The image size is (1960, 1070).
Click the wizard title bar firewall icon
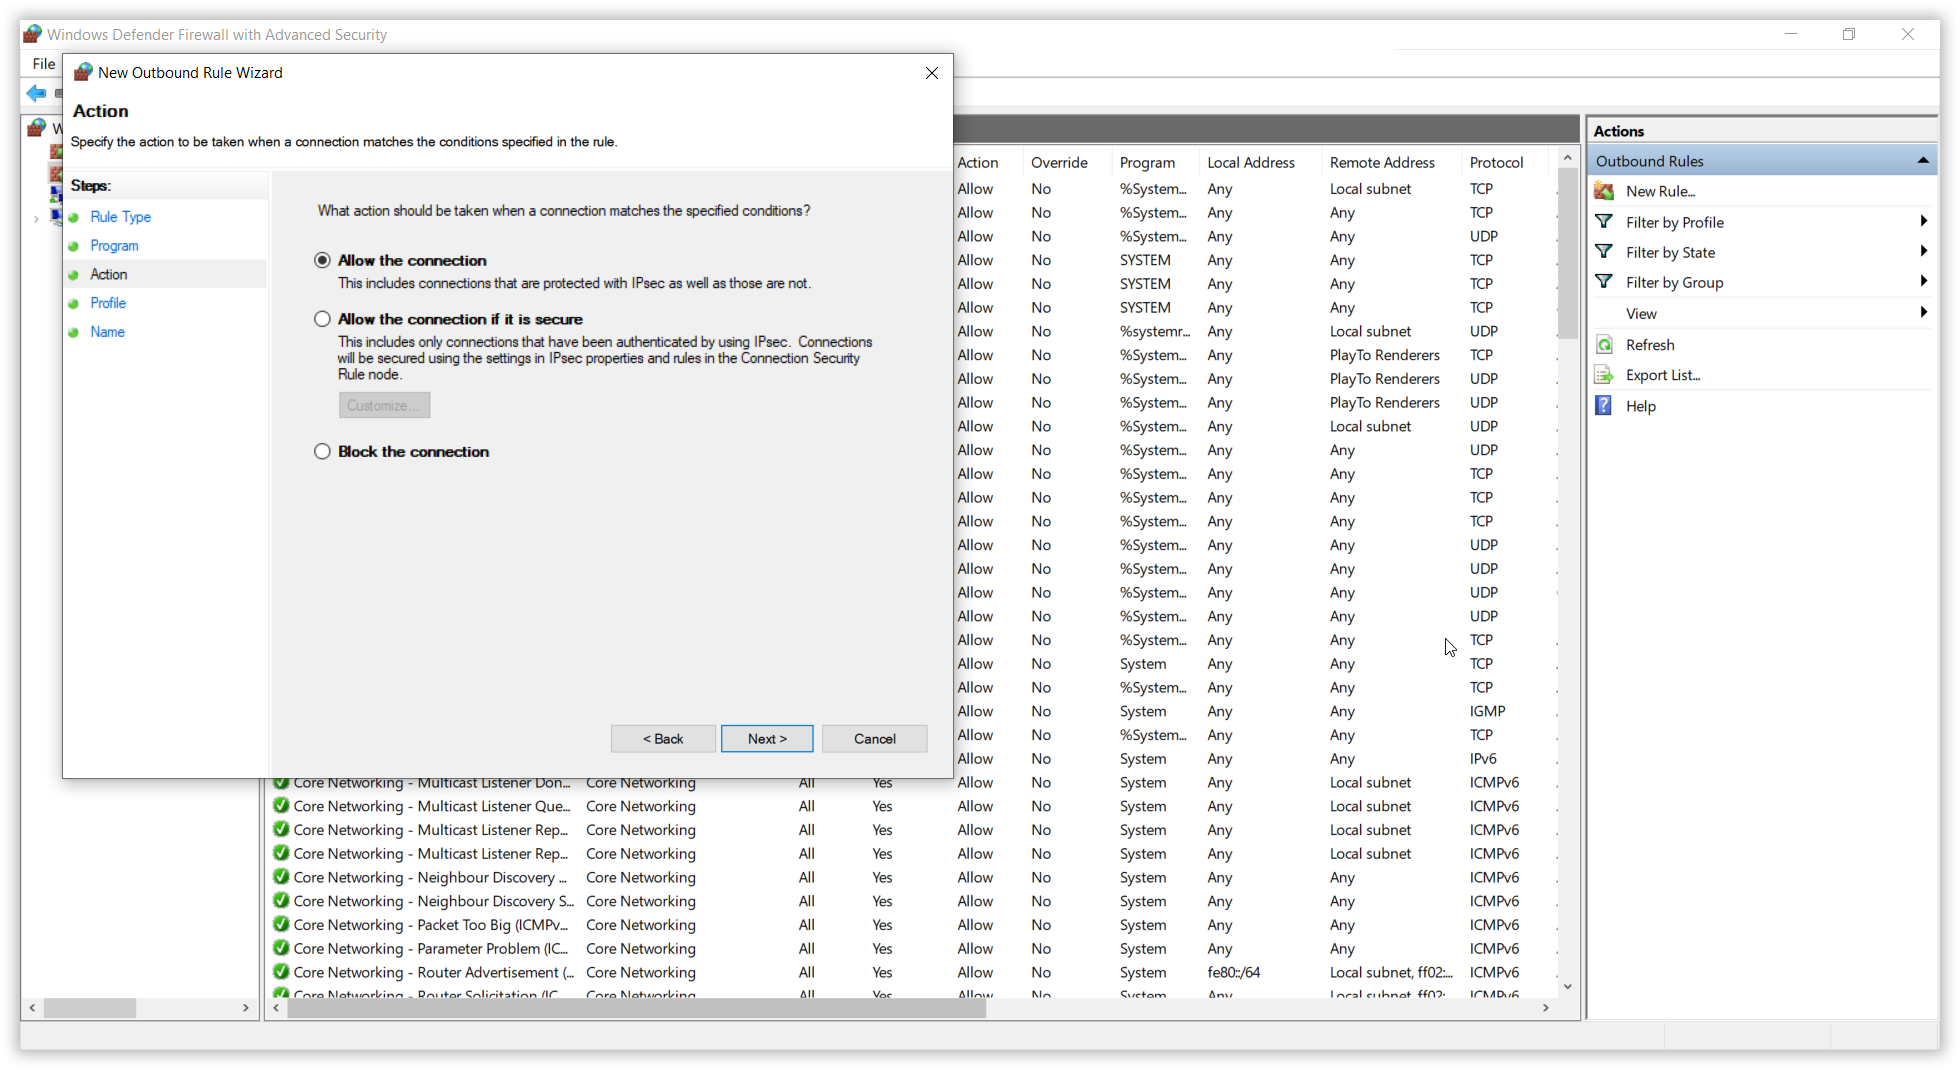pyautogui.click(x=83, y=73)
